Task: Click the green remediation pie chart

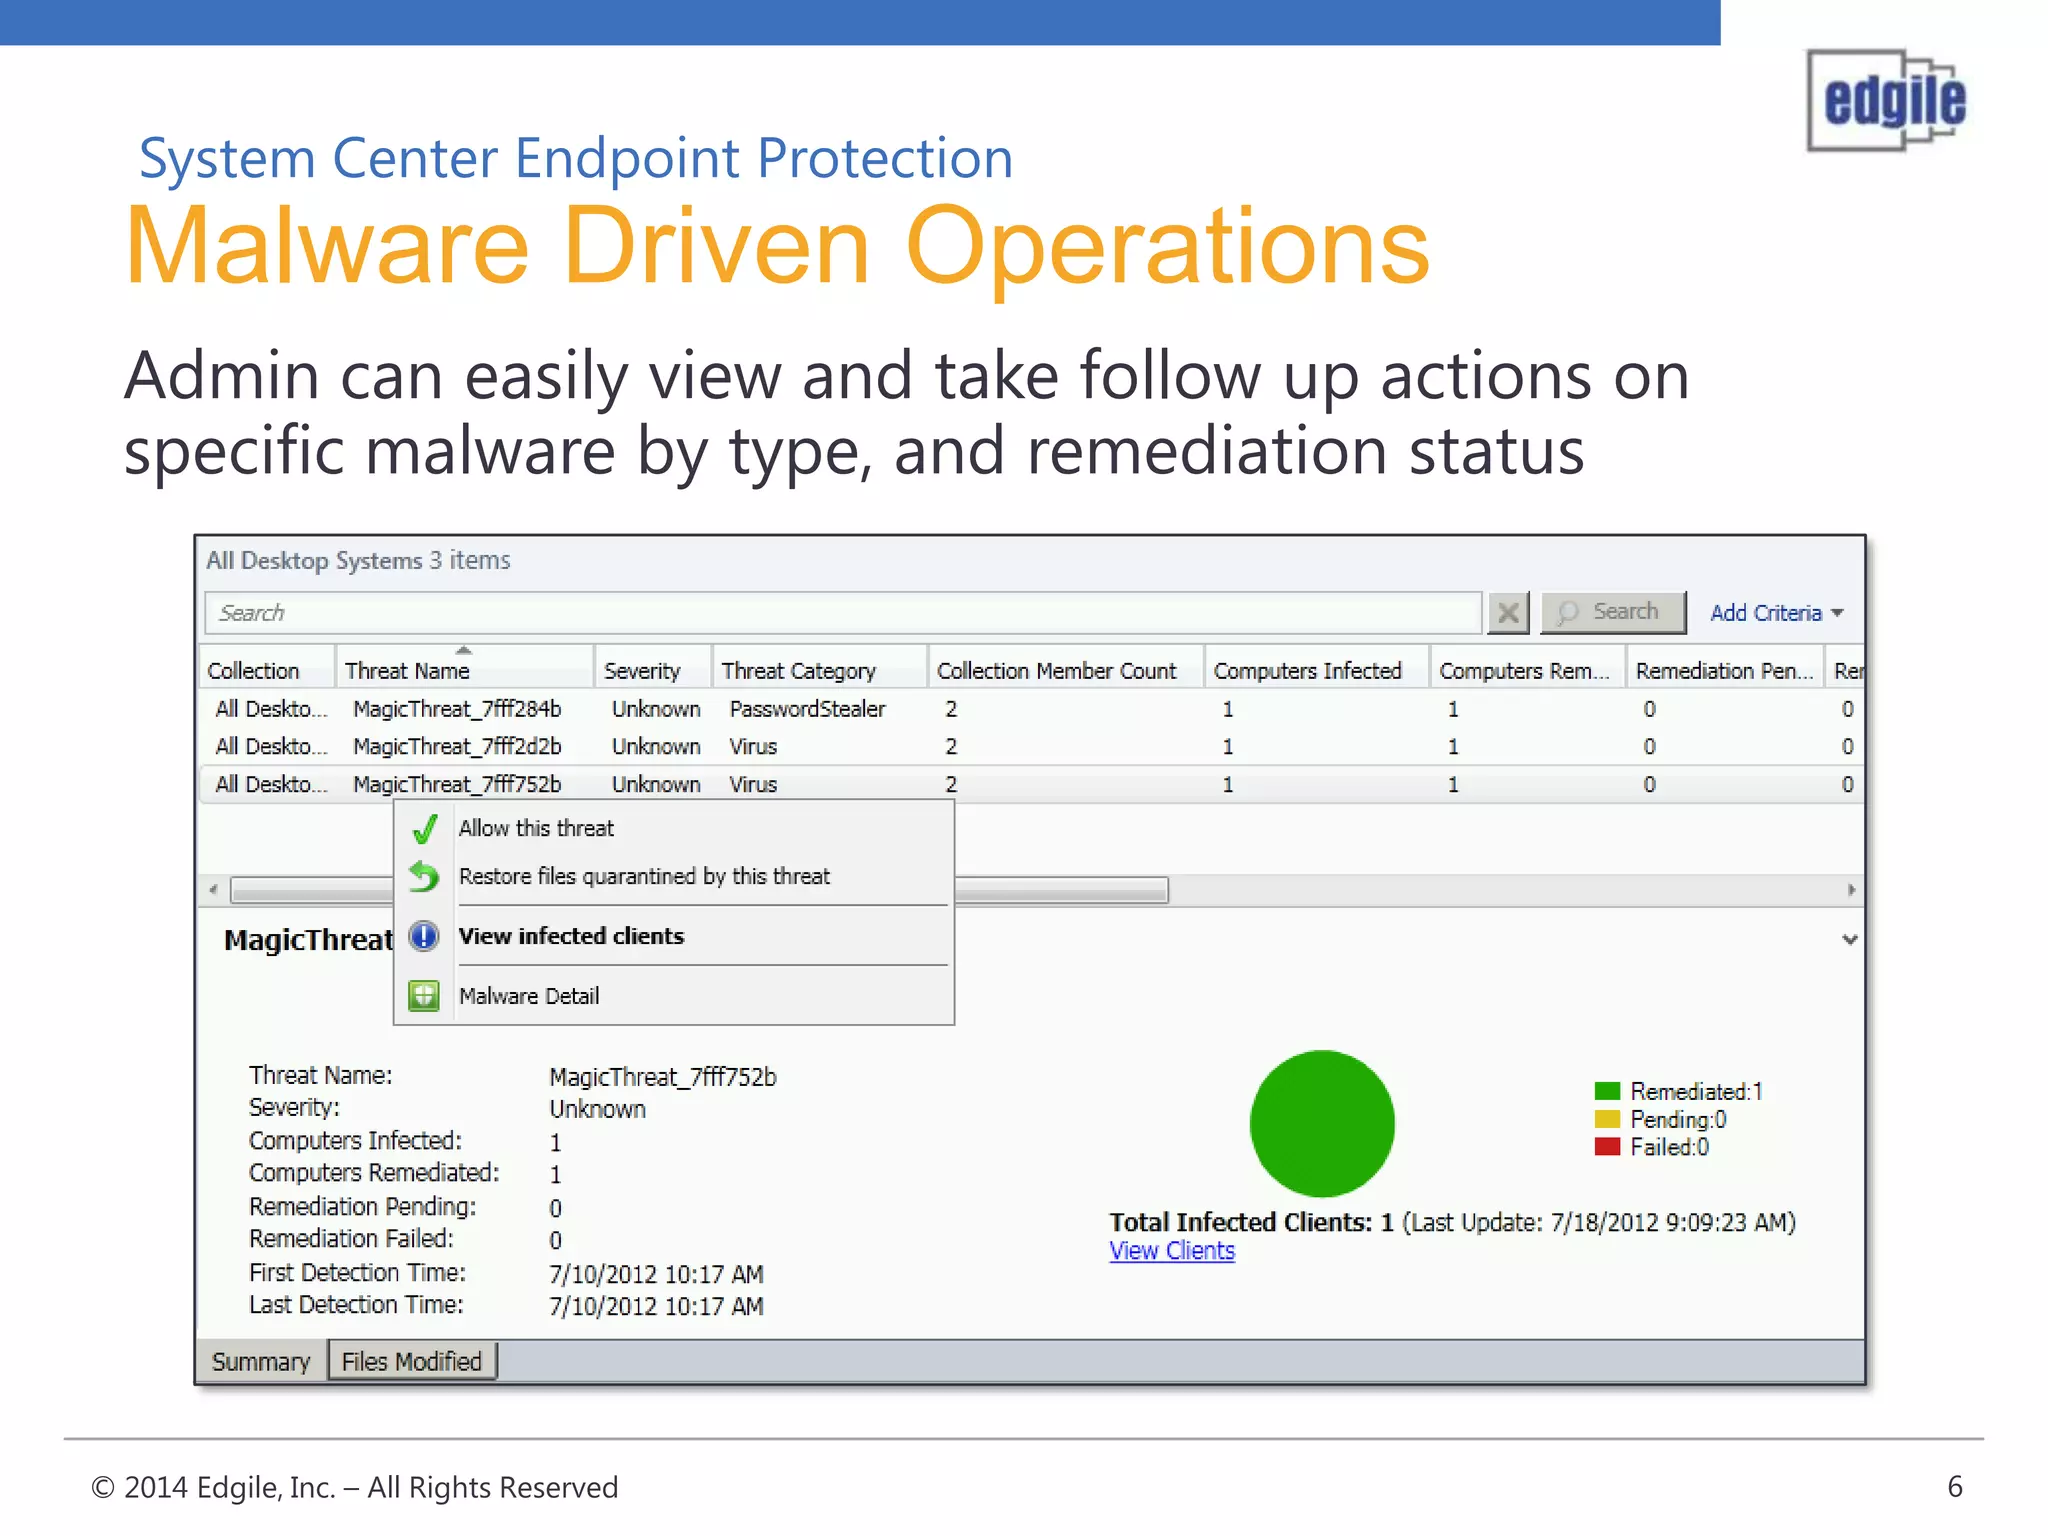Action: coord(1322,1123)
